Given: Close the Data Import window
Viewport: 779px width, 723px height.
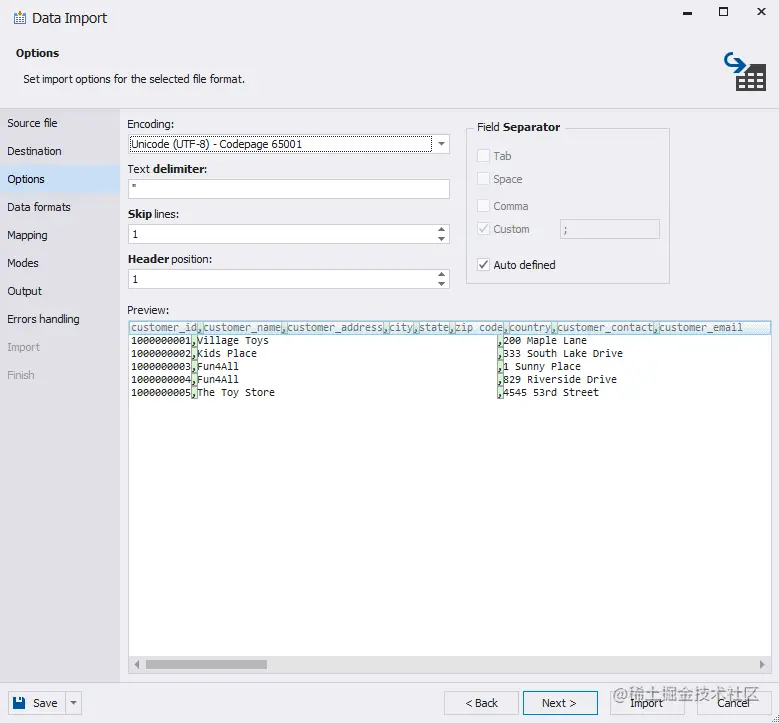Looking at the screenshot, I should pos(761,11).
